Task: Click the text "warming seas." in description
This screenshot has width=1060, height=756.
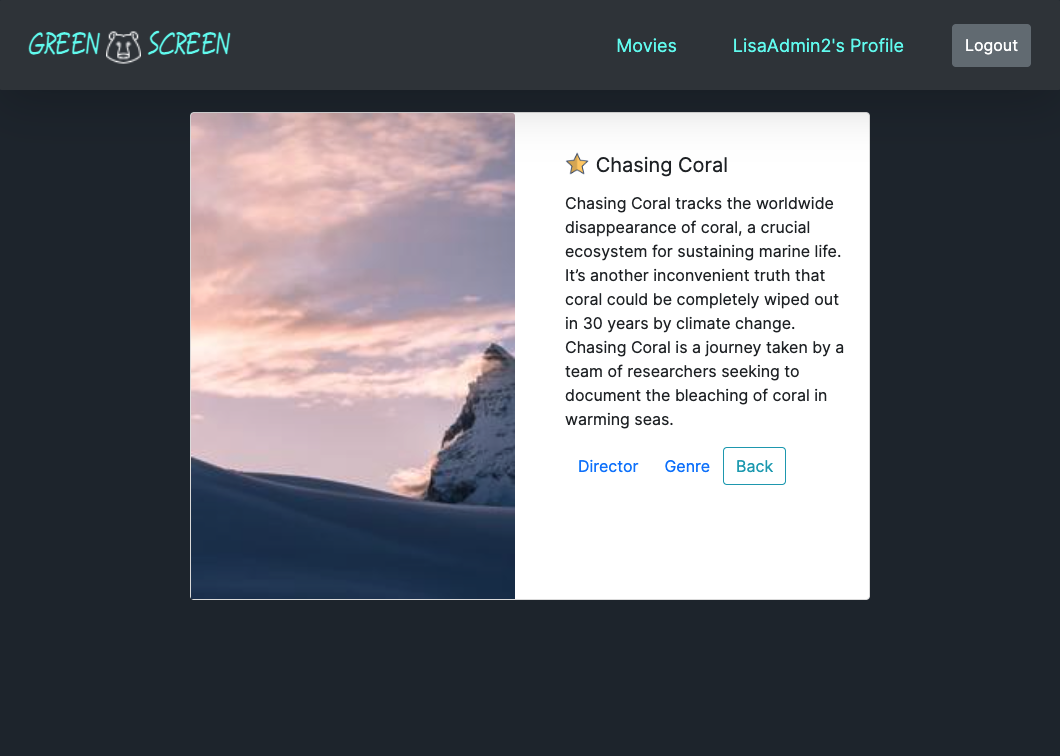Action: pos(619,419)
